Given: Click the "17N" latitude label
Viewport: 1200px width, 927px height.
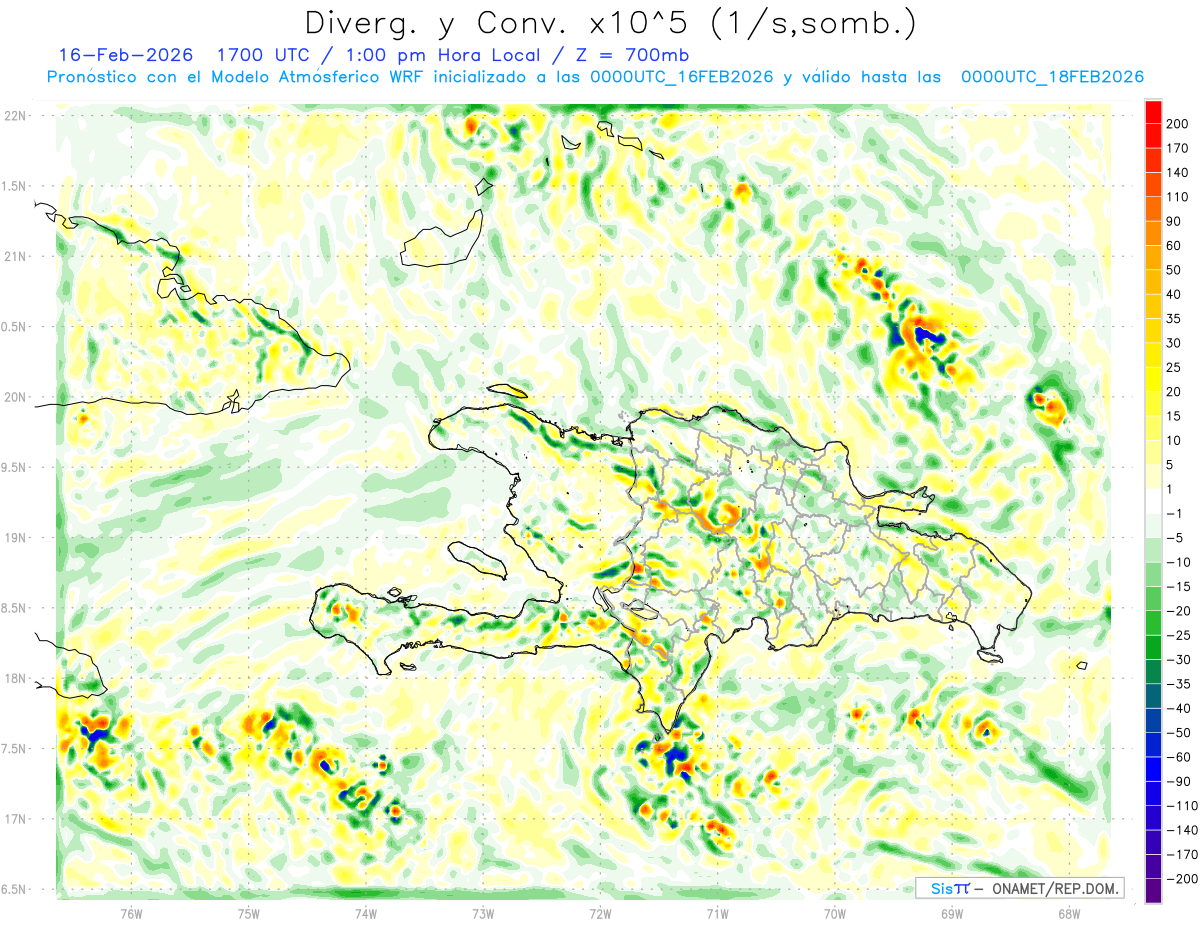Looking at the screenshot, I should pyautogui.click(x=15, y=819).
